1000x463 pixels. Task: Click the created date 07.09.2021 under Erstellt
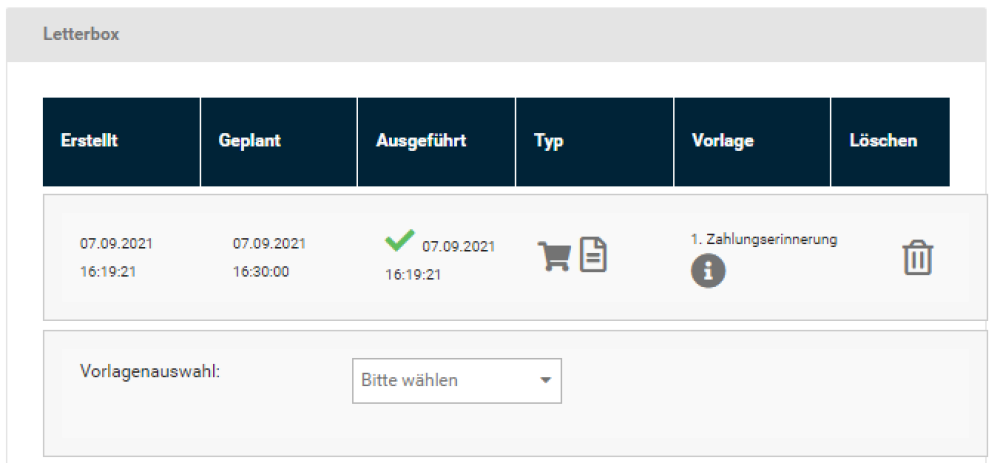(116, 244)
